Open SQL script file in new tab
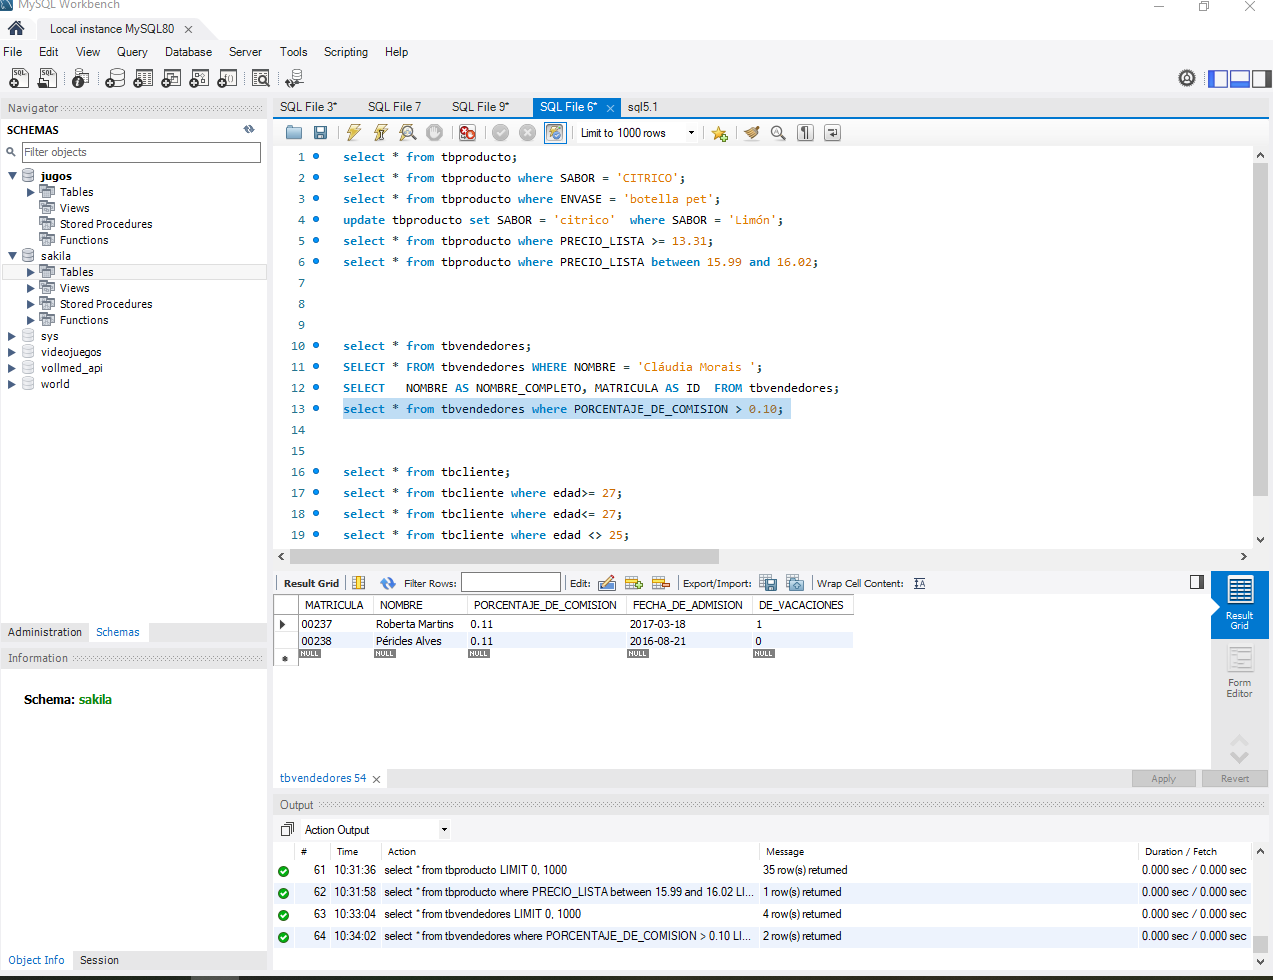 pyautogui.click(x=47, y=78)
